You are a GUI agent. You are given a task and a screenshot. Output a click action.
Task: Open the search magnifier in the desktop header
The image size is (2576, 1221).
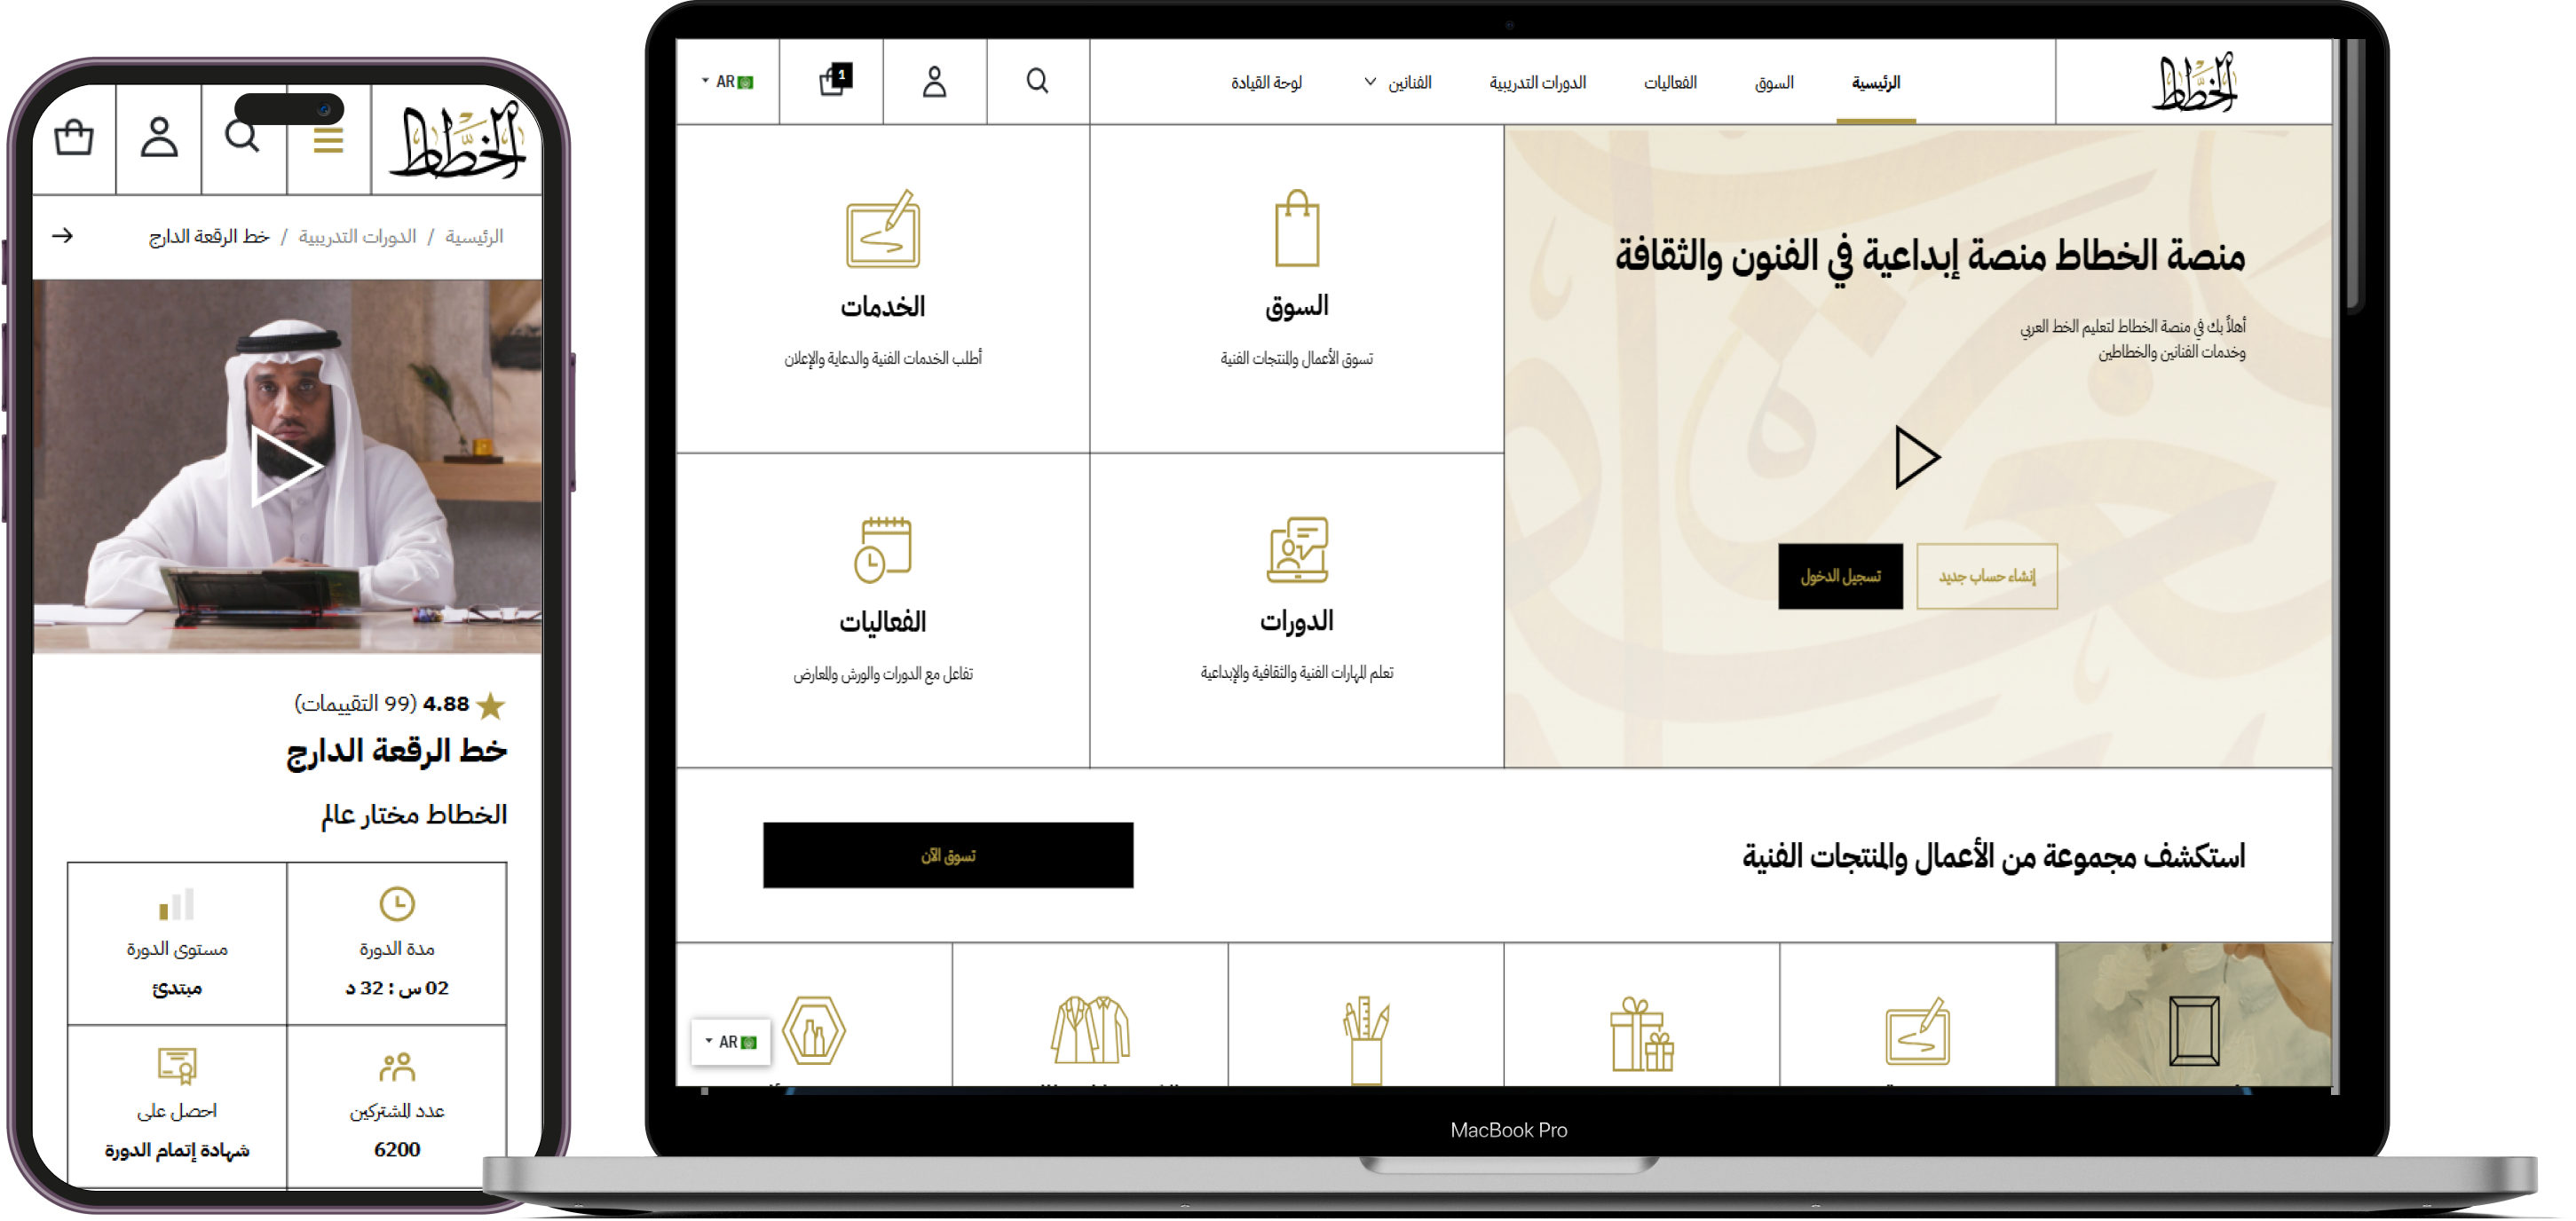coord(1037,81)
